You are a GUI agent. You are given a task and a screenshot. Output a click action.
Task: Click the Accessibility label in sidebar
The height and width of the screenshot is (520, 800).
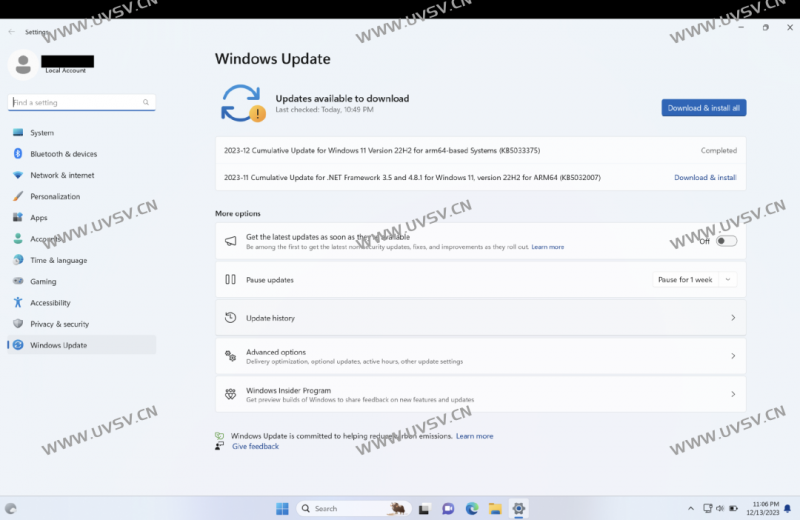tap(50, 303)
